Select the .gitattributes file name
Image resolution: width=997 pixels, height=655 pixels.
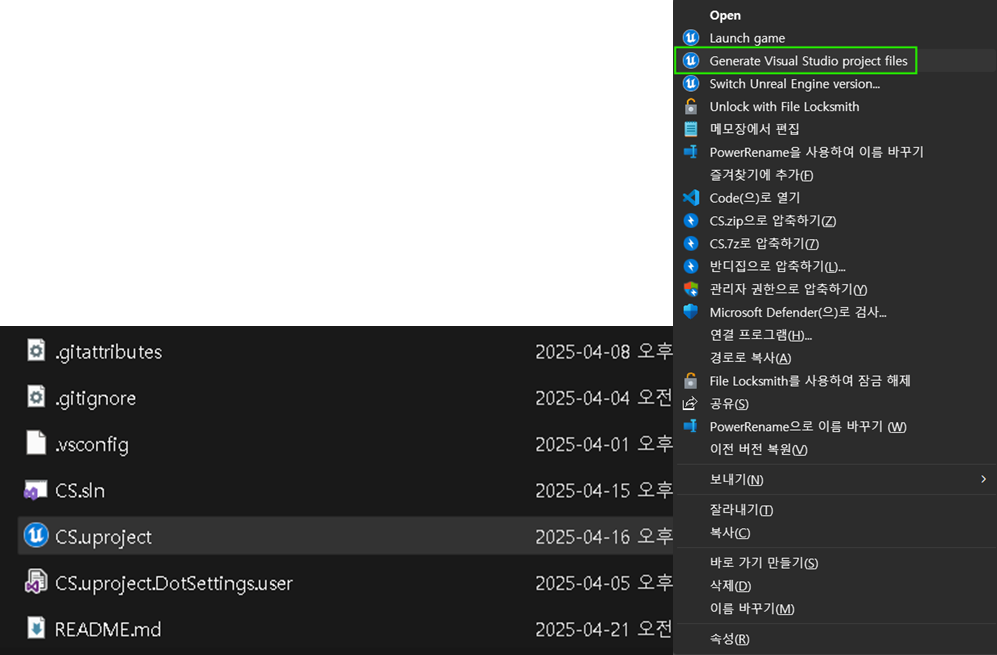click(x=108, y=352)
